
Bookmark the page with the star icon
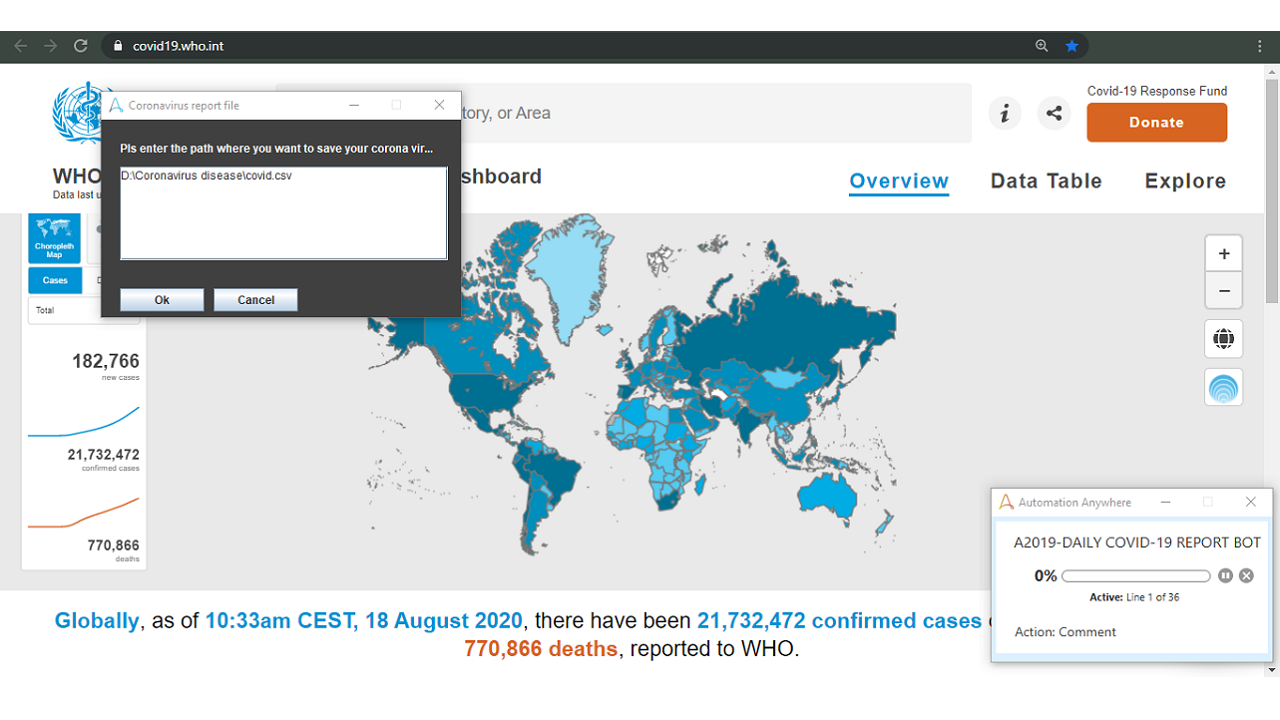tap(1072, 46)
